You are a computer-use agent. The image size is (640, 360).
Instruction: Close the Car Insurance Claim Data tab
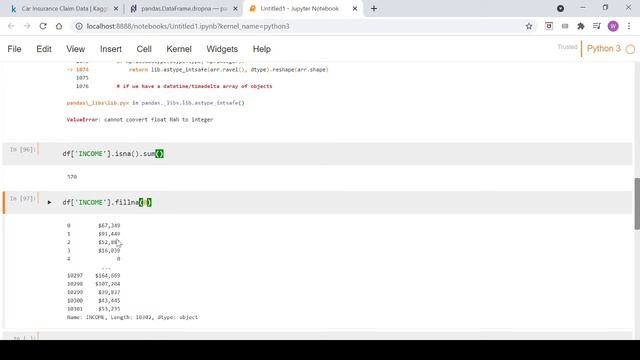click(116, 9)
